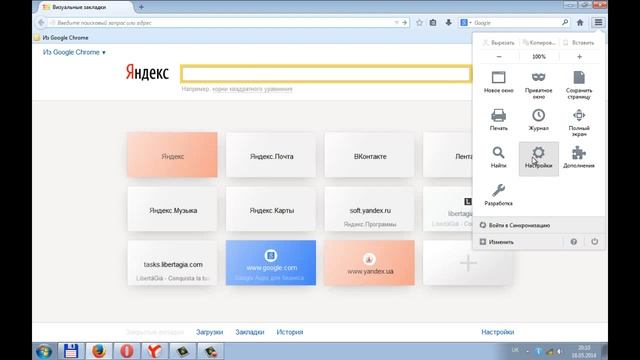Click the Yandex search input field

(326, 74)
